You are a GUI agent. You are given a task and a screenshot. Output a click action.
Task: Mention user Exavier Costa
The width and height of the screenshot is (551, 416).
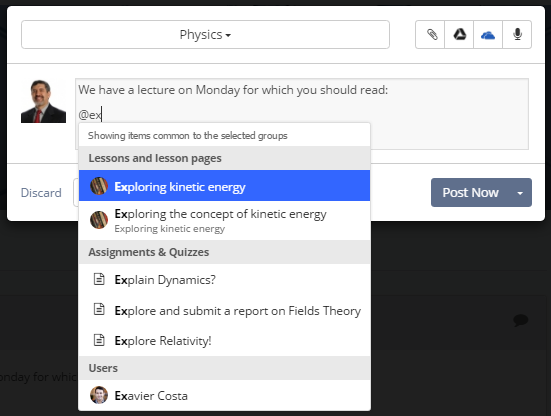pyautogui.click(x=225, y=396)
